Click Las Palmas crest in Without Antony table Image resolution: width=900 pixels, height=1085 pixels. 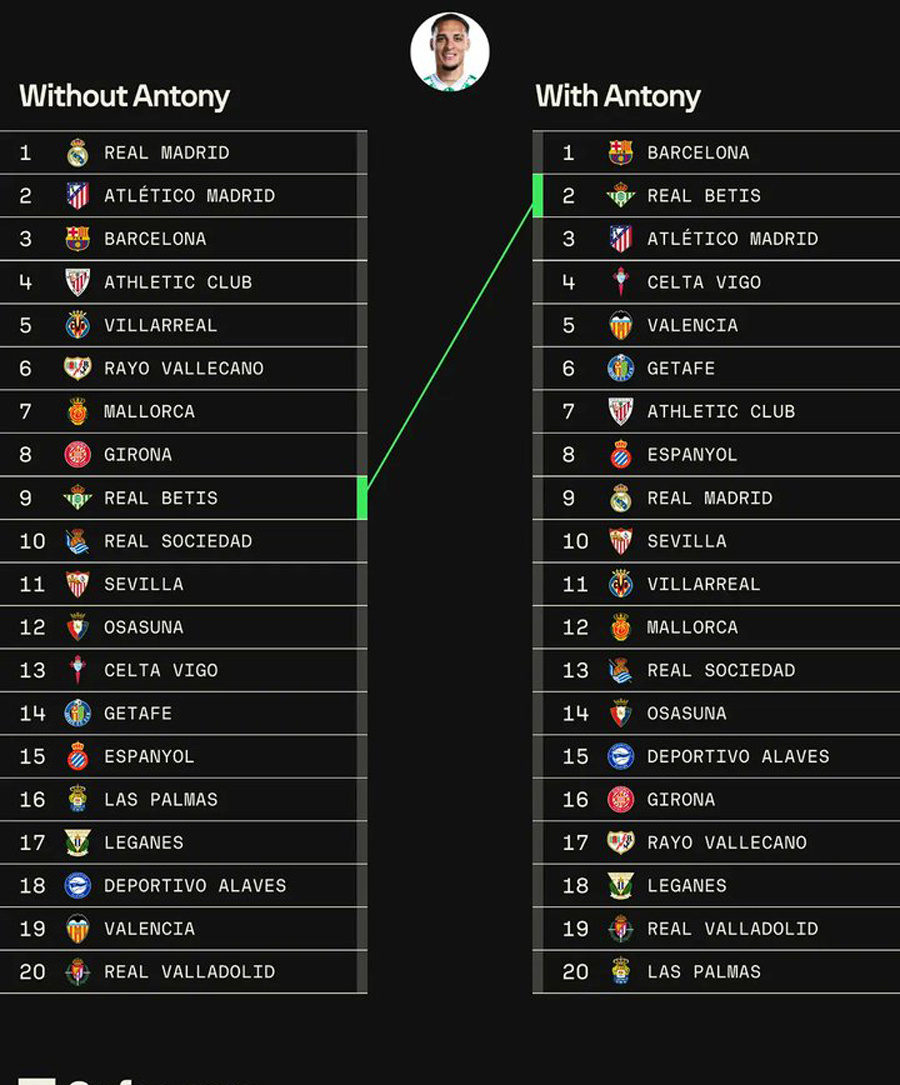tap(77, 799)
